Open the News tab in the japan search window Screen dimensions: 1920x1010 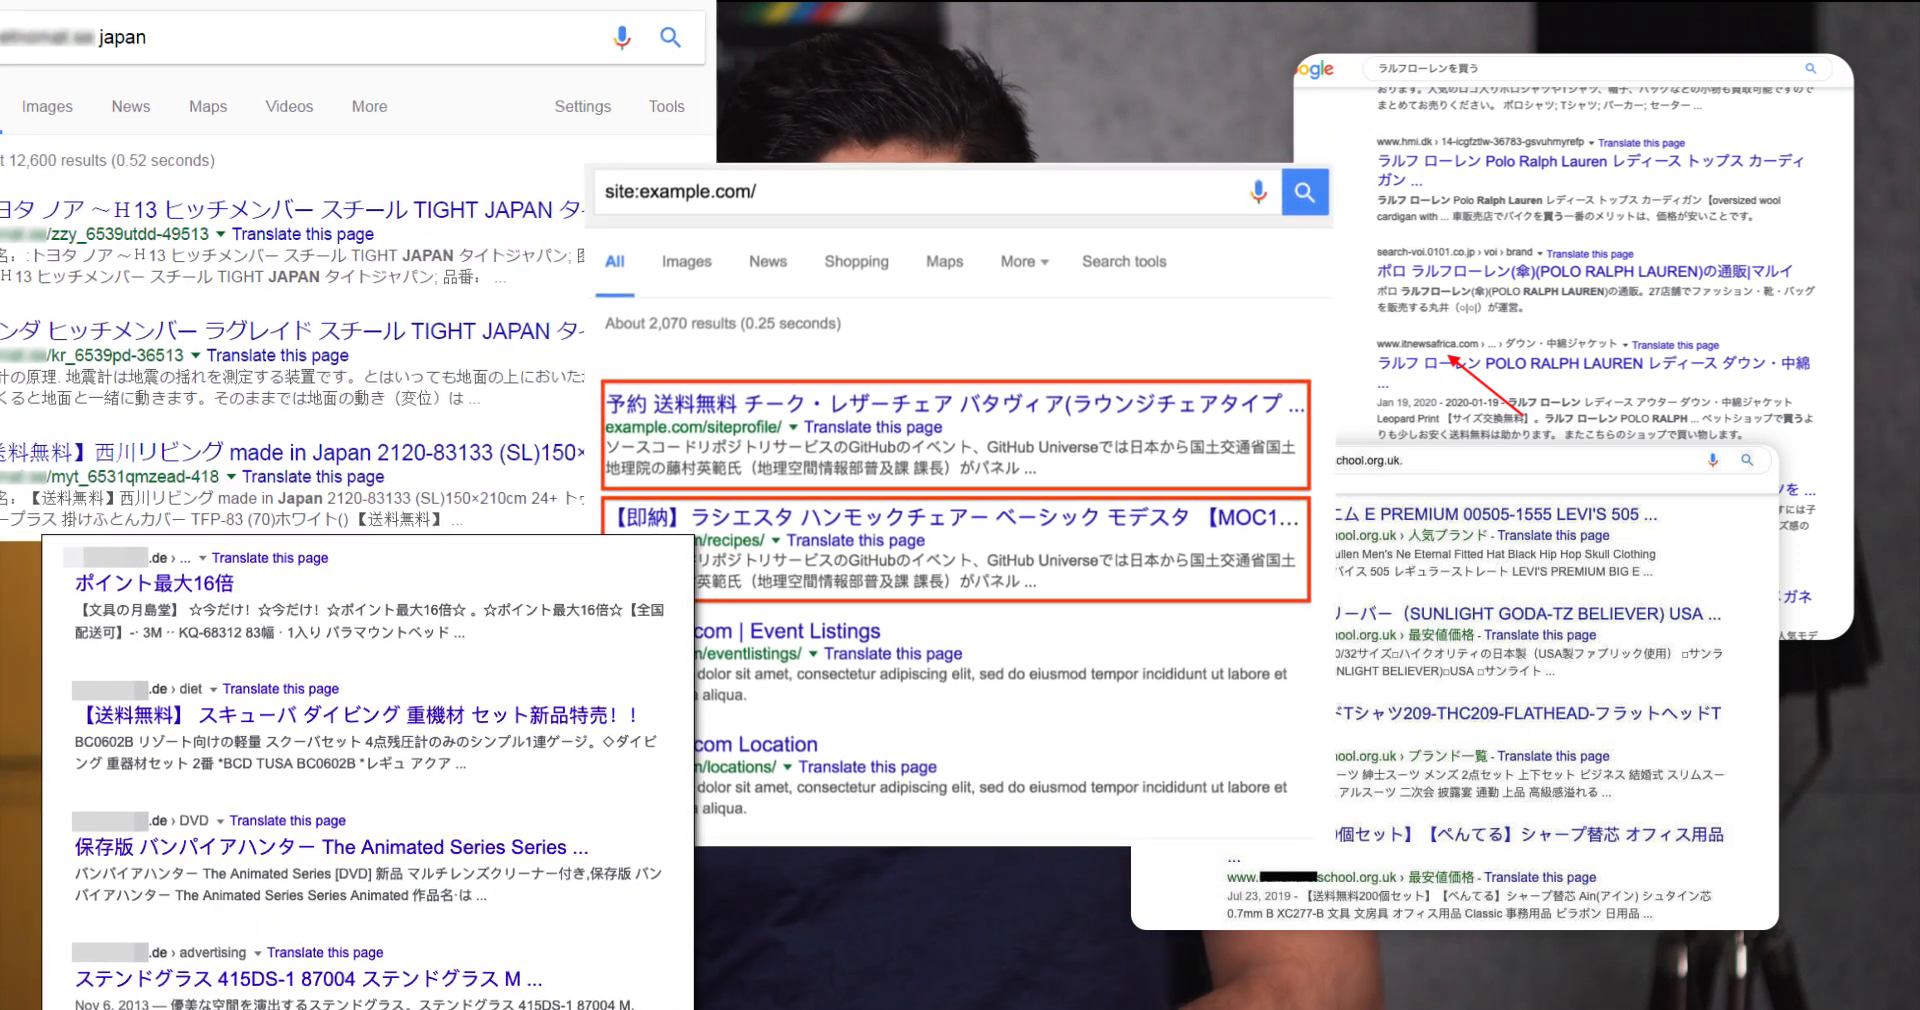(x=131, y=107)
